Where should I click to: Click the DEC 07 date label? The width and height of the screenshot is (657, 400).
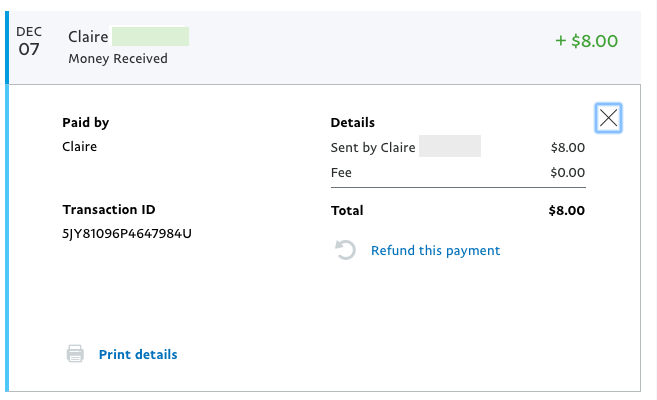click(x=29, y=41)
